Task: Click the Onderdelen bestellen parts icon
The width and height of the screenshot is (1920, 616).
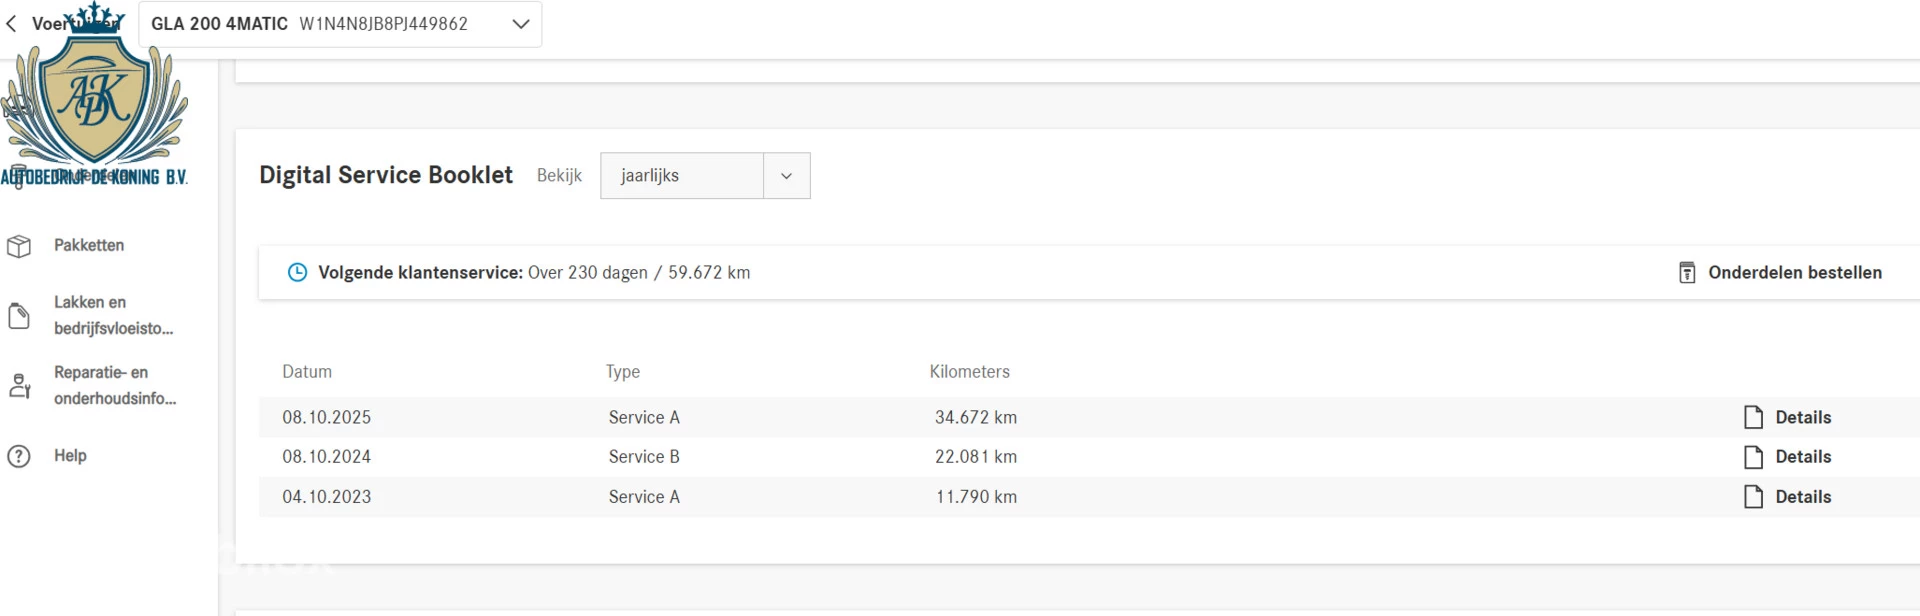Action: tap(1686, 273)
